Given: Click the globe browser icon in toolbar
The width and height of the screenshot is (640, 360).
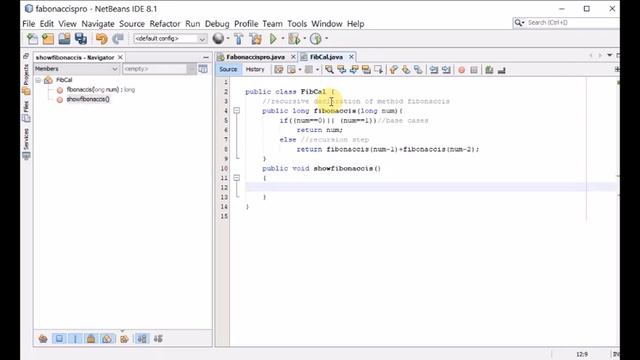Looking at the screenshot, I should click(x=218, y=39).
